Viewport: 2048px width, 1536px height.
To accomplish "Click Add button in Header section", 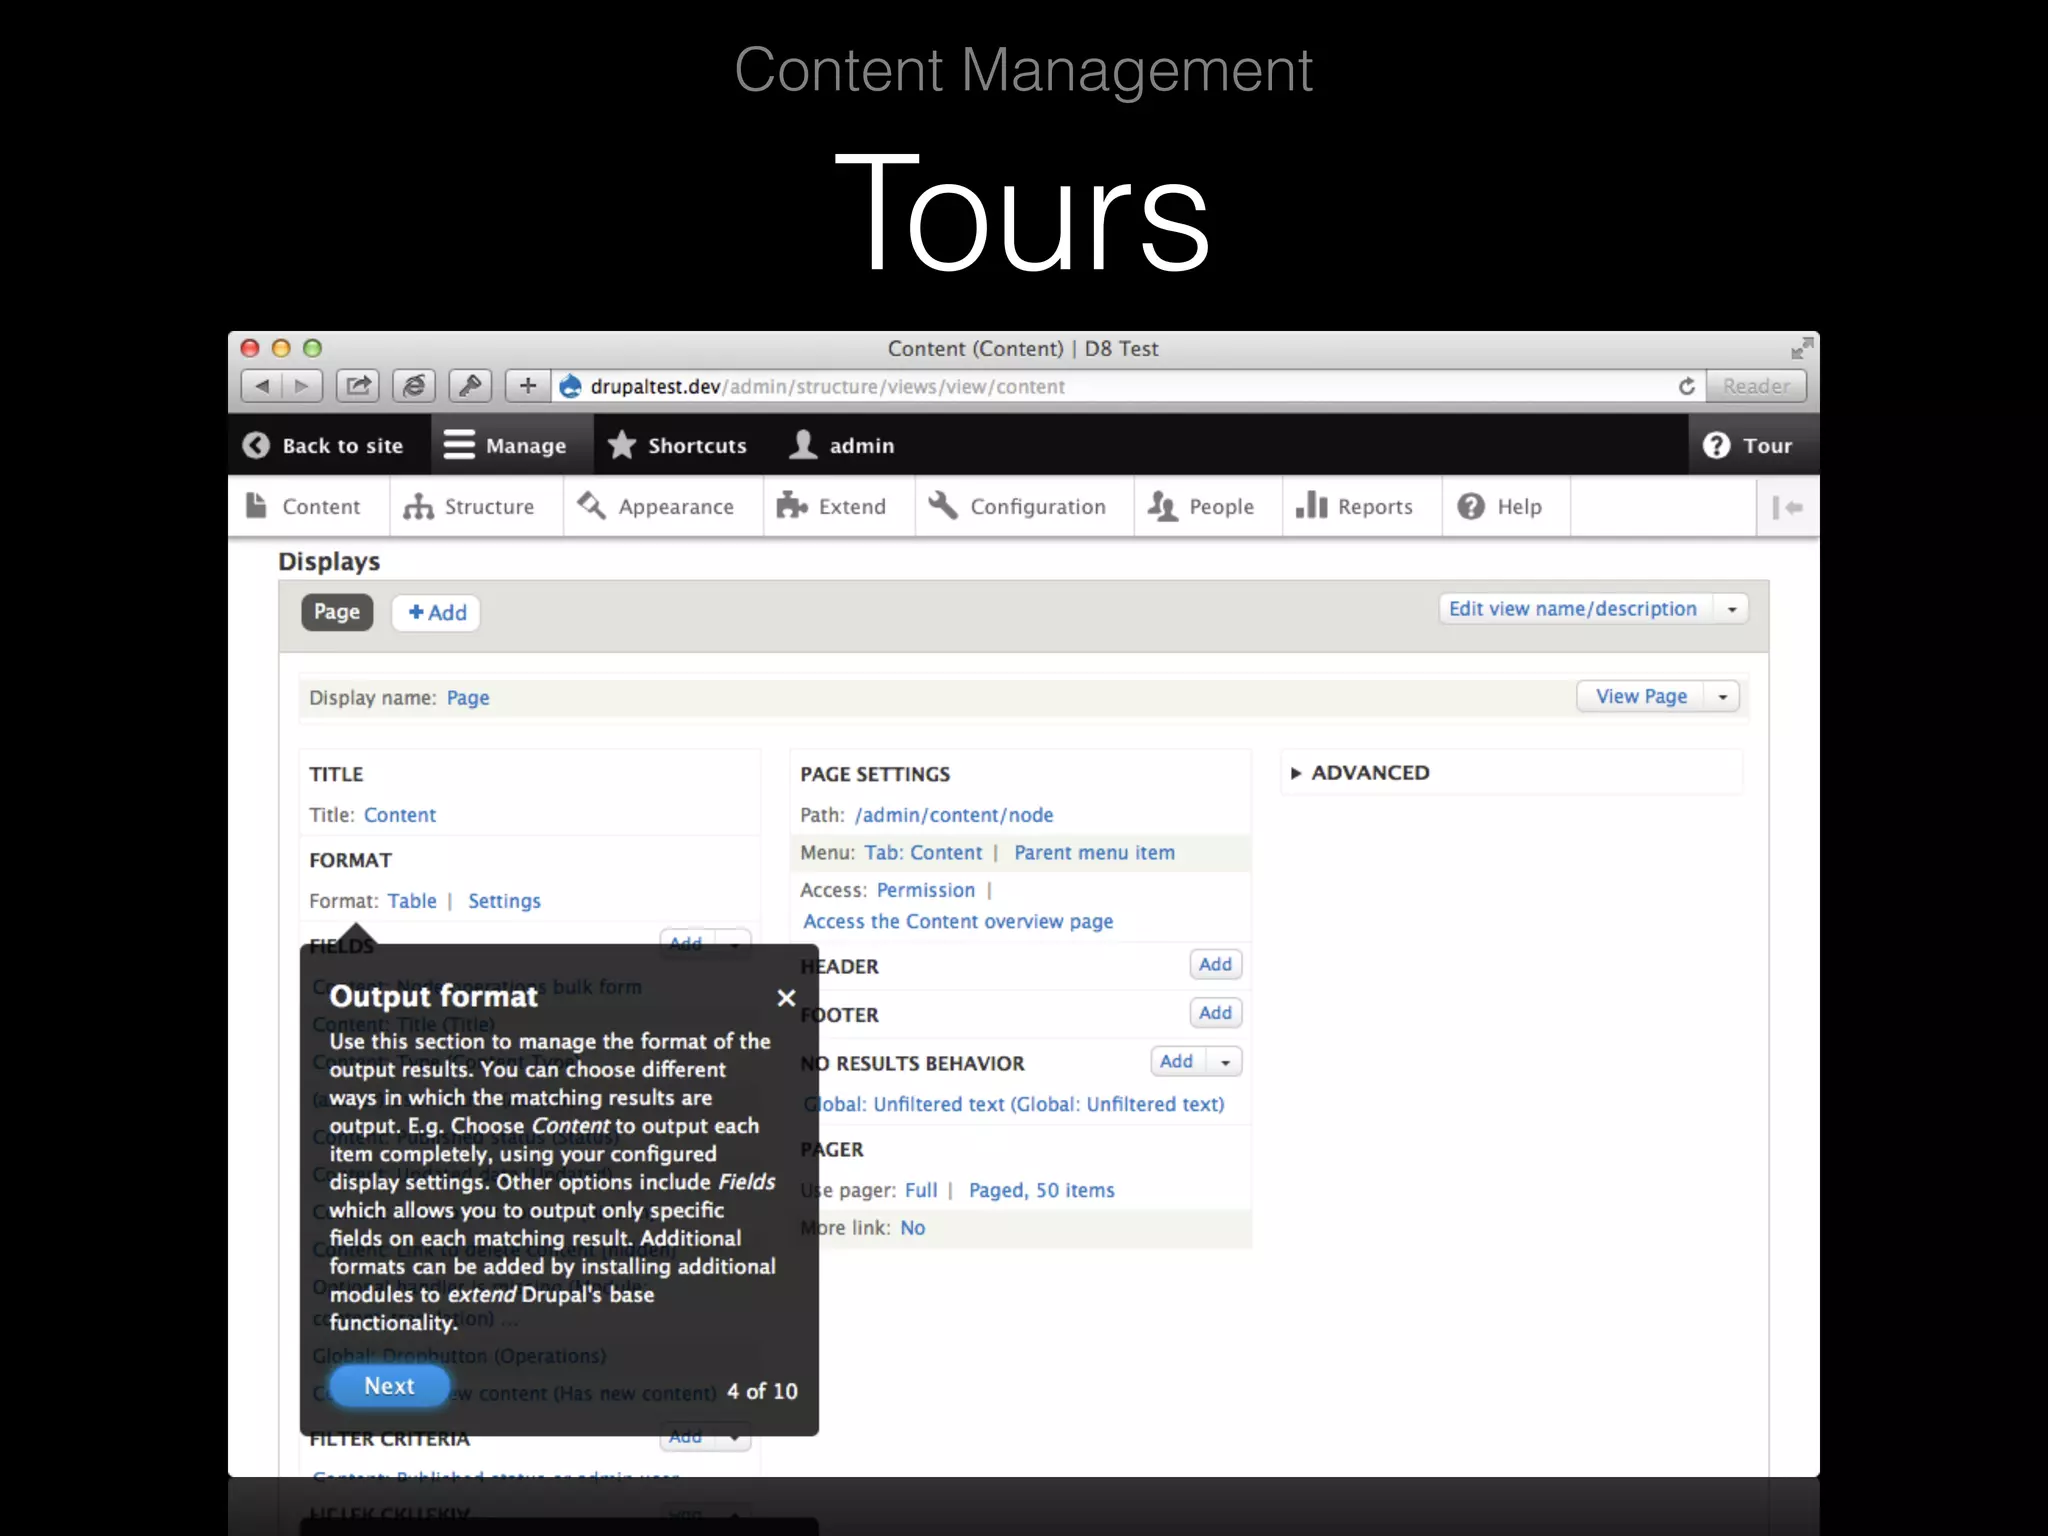I will tap(1215, 964).
